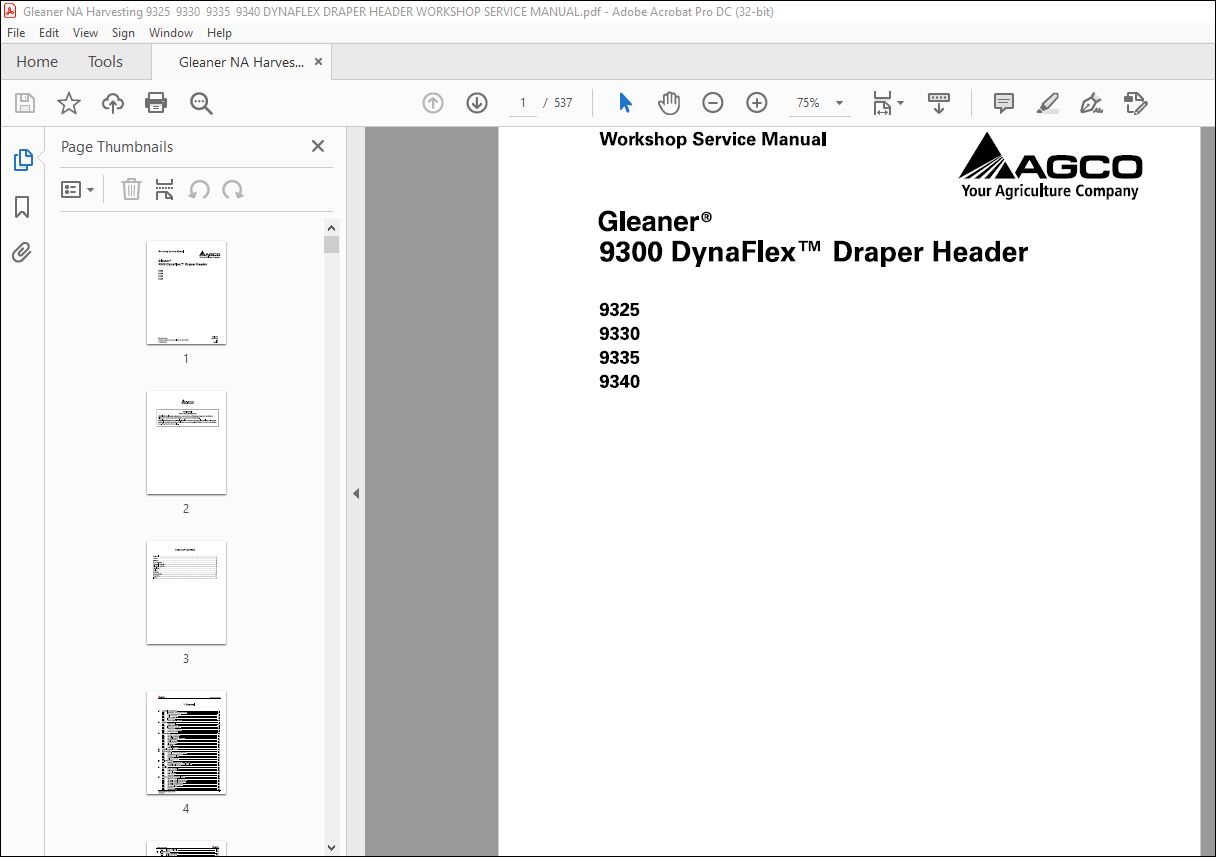Open the Help menu
This screenshot has width=1216, height=857.
[x=219, y=33]
